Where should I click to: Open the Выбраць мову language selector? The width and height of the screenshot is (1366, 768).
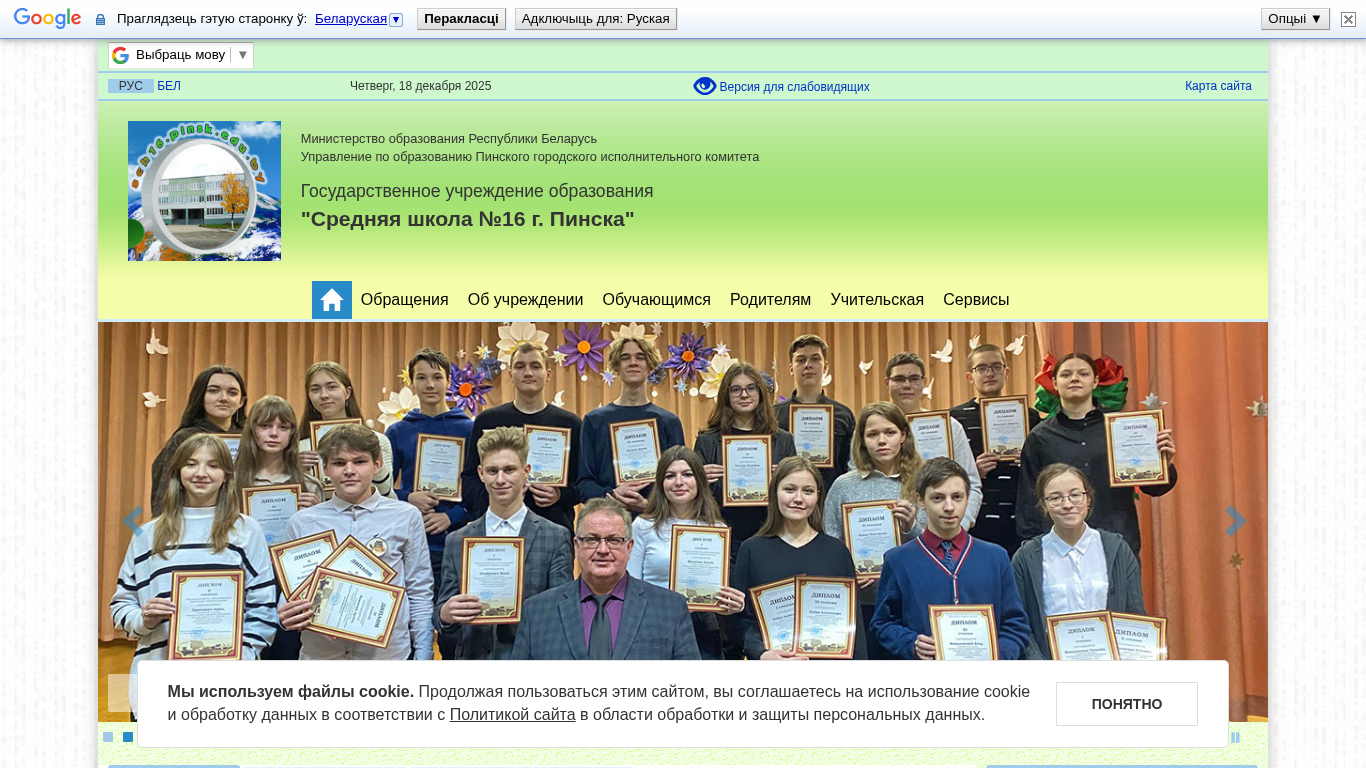181,55
